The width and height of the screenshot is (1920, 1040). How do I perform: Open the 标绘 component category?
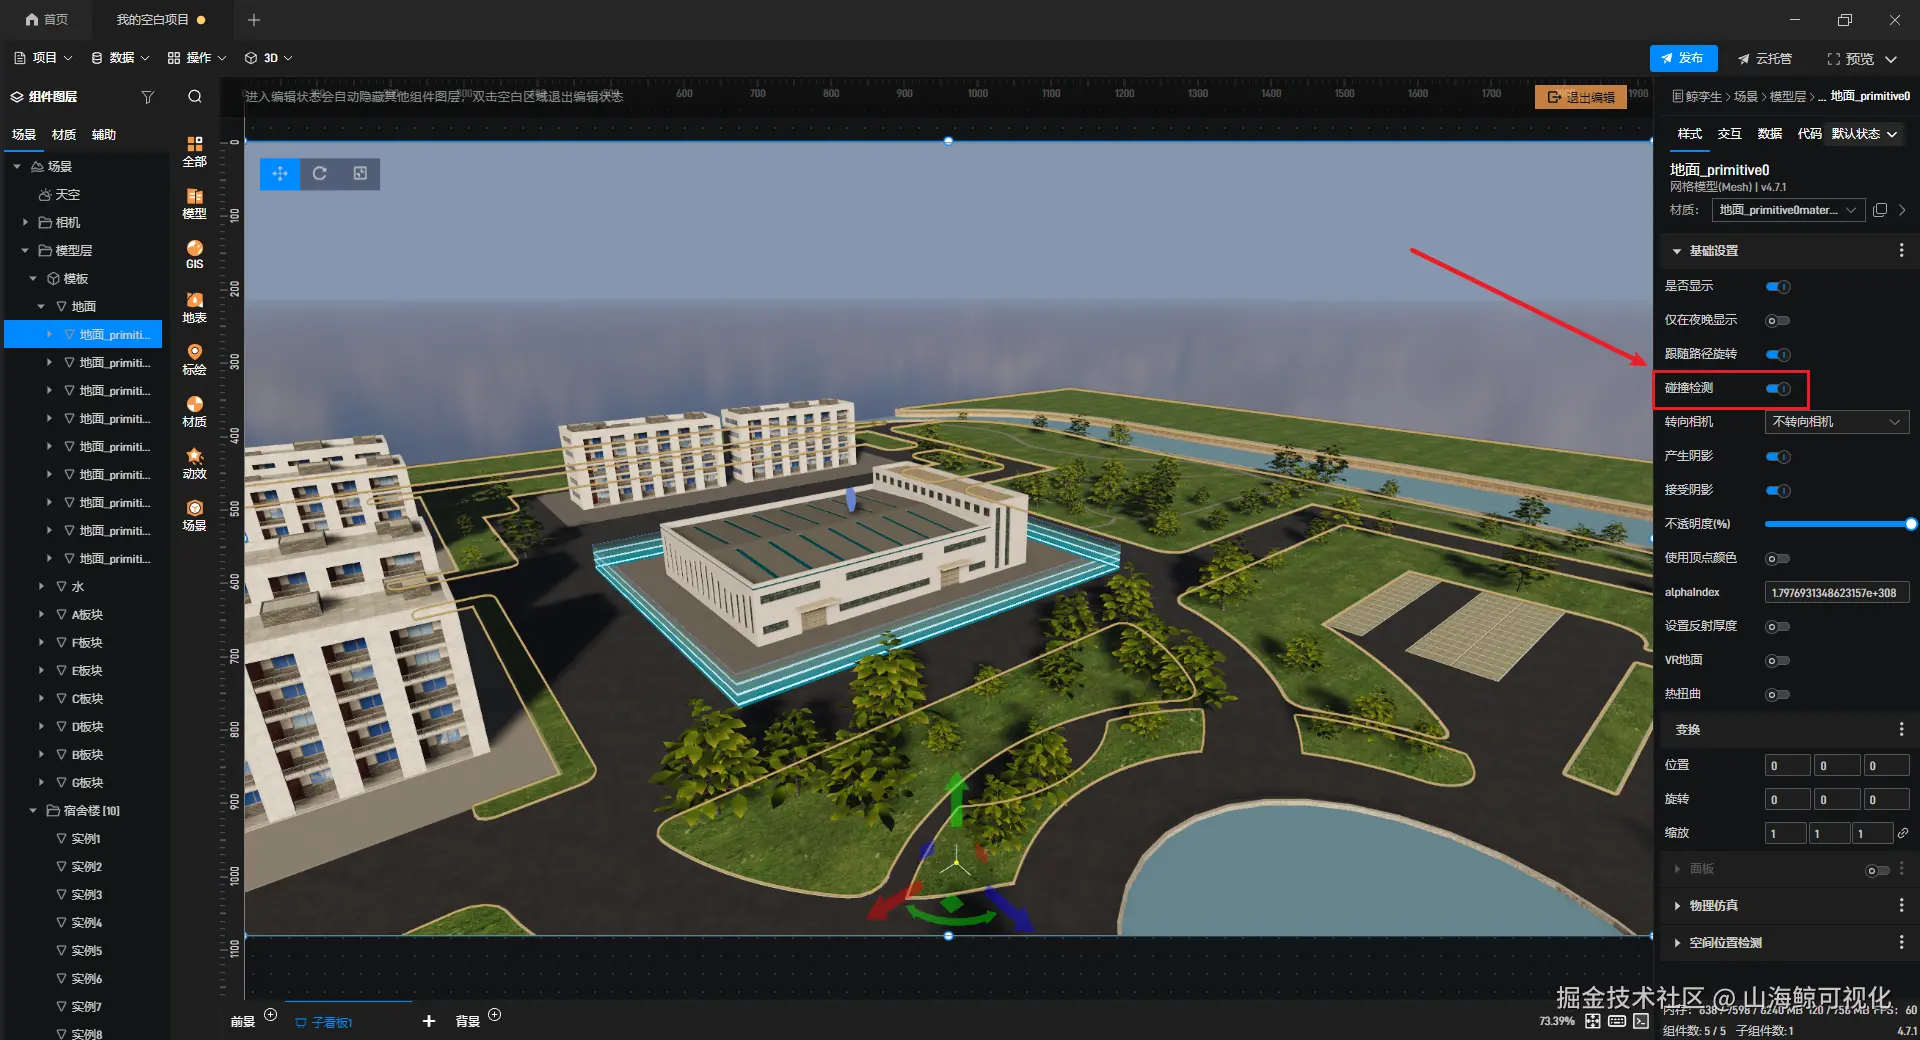194,359
